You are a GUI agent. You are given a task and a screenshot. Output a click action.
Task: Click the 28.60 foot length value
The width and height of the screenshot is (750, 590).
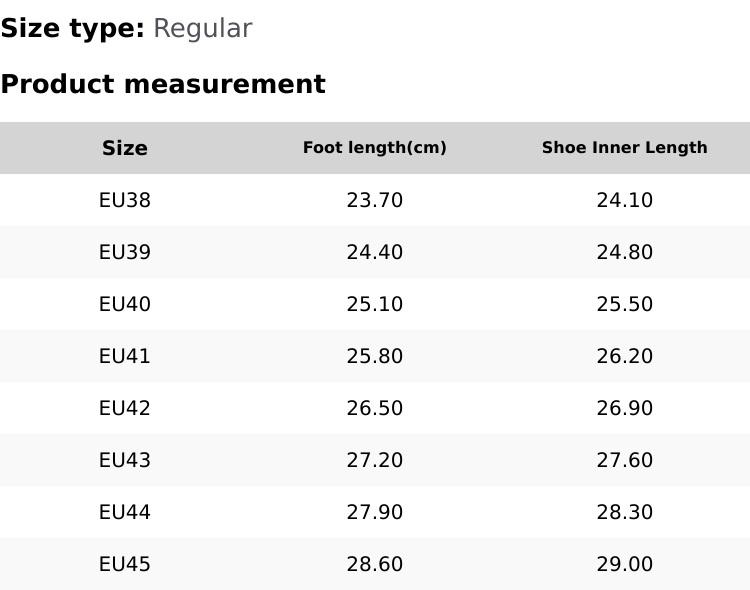375,564
